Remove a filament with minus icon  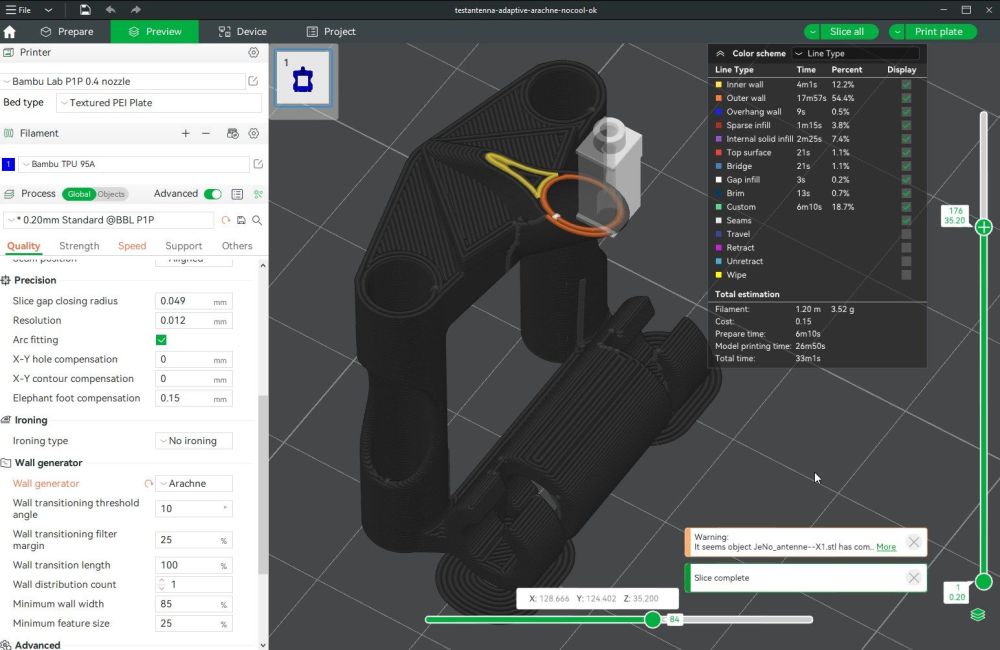pos(206,133)
